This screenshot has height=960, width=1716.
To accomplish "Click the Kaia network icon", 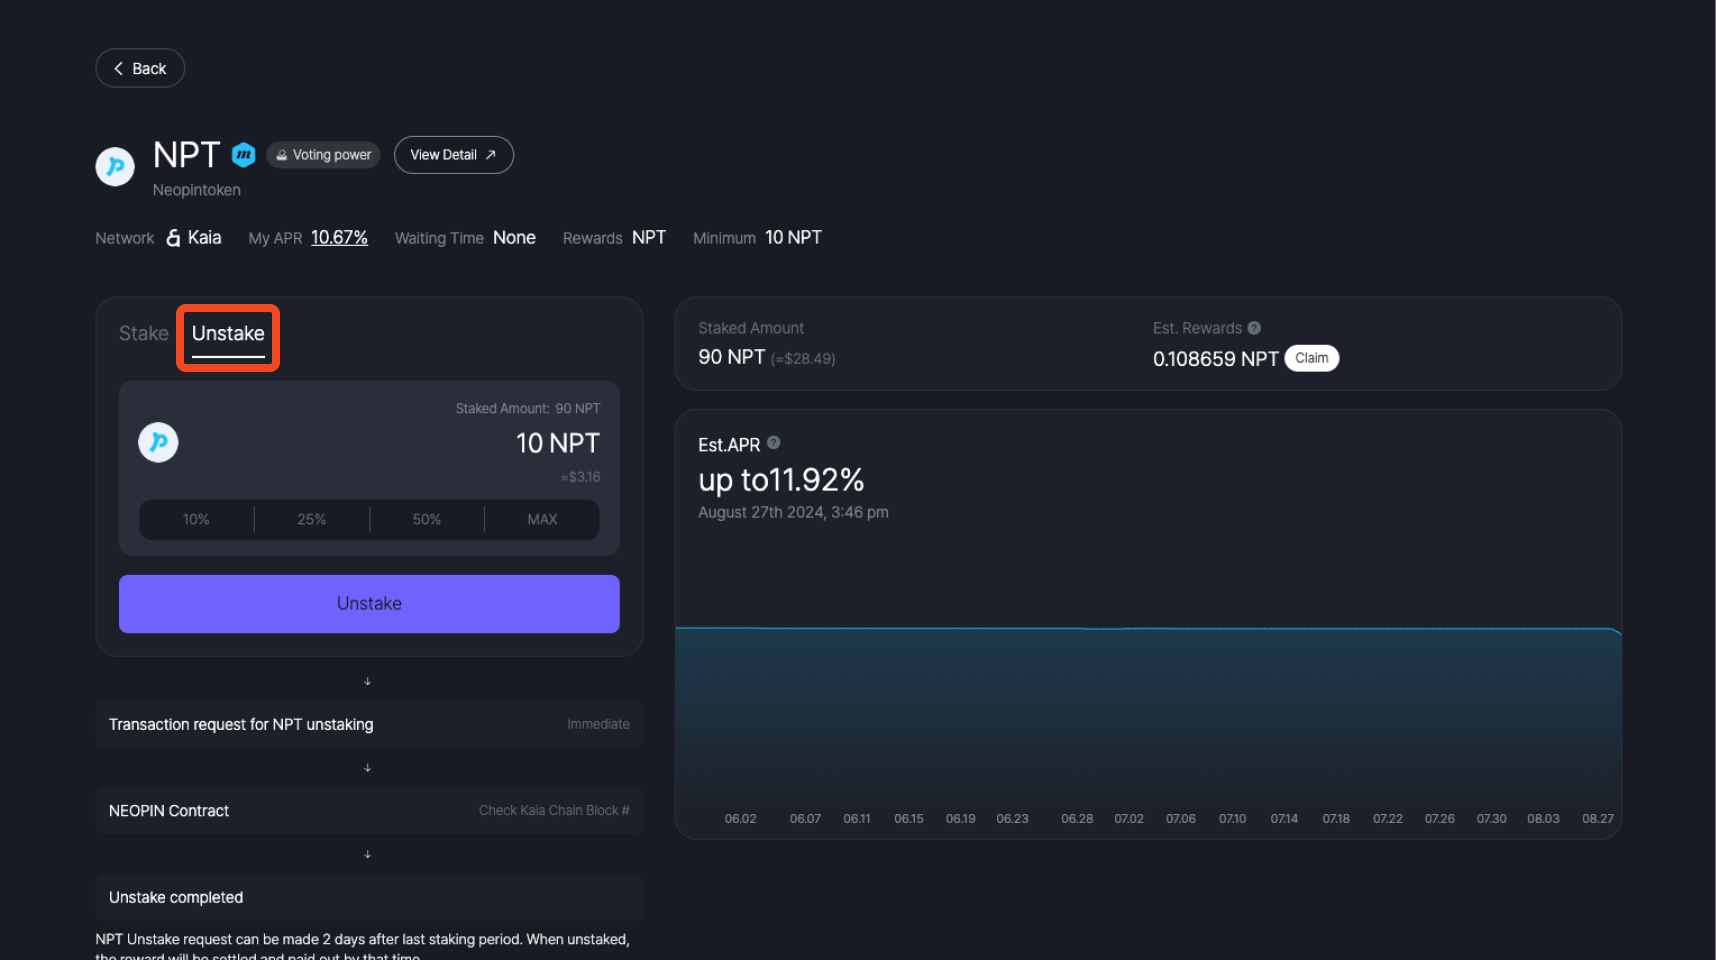I will tap(173, 238).
